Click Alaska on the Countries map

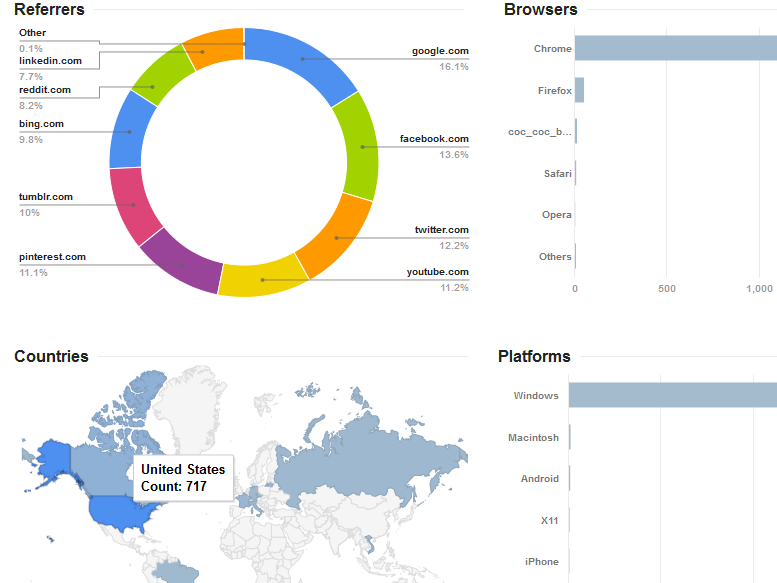coord(54,458)
